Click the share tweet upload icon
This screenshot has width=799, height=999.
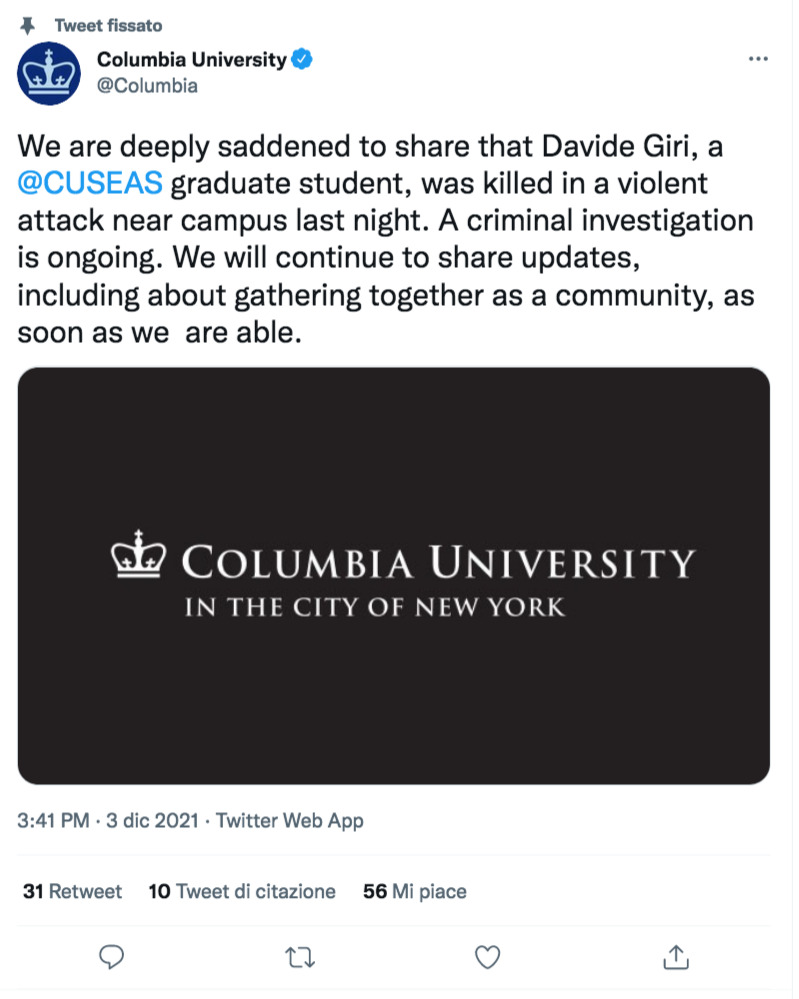point(676,957)
